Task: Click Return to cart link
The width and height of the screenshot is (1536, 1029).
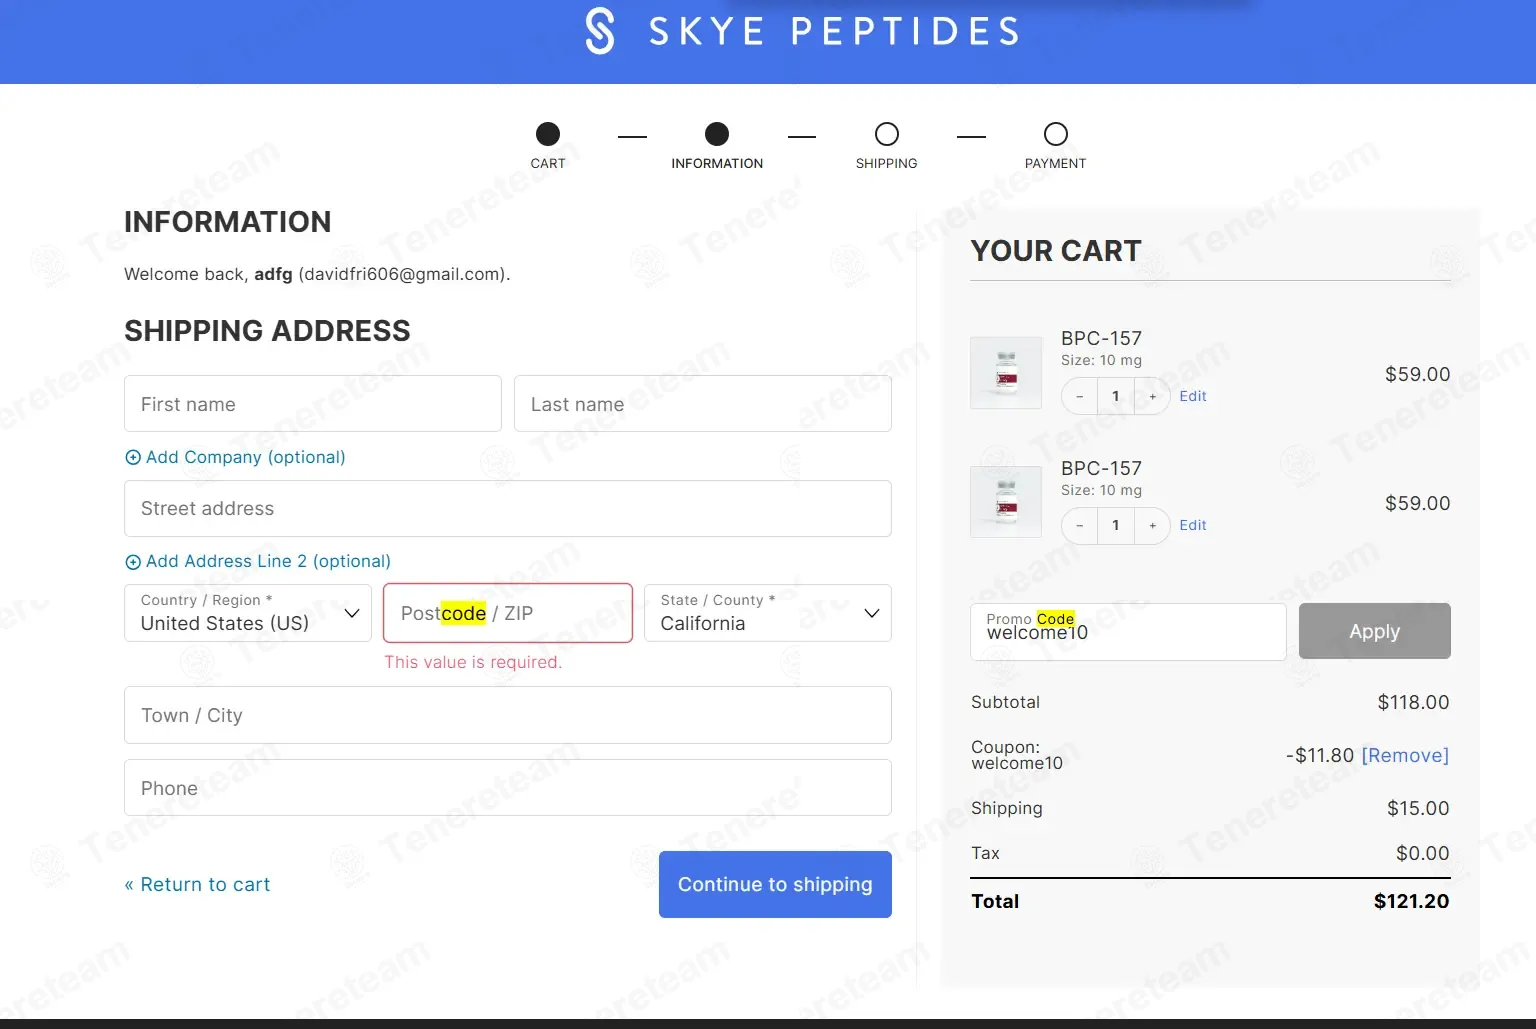Action: pos(197,884)
